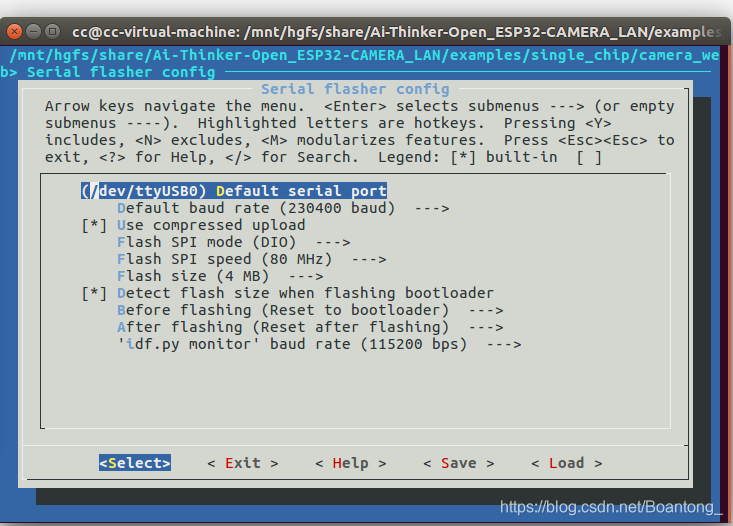Minimize the terminal window
Image resolution: width=733 pixels, height=526 pixels.
coord(34,31)
